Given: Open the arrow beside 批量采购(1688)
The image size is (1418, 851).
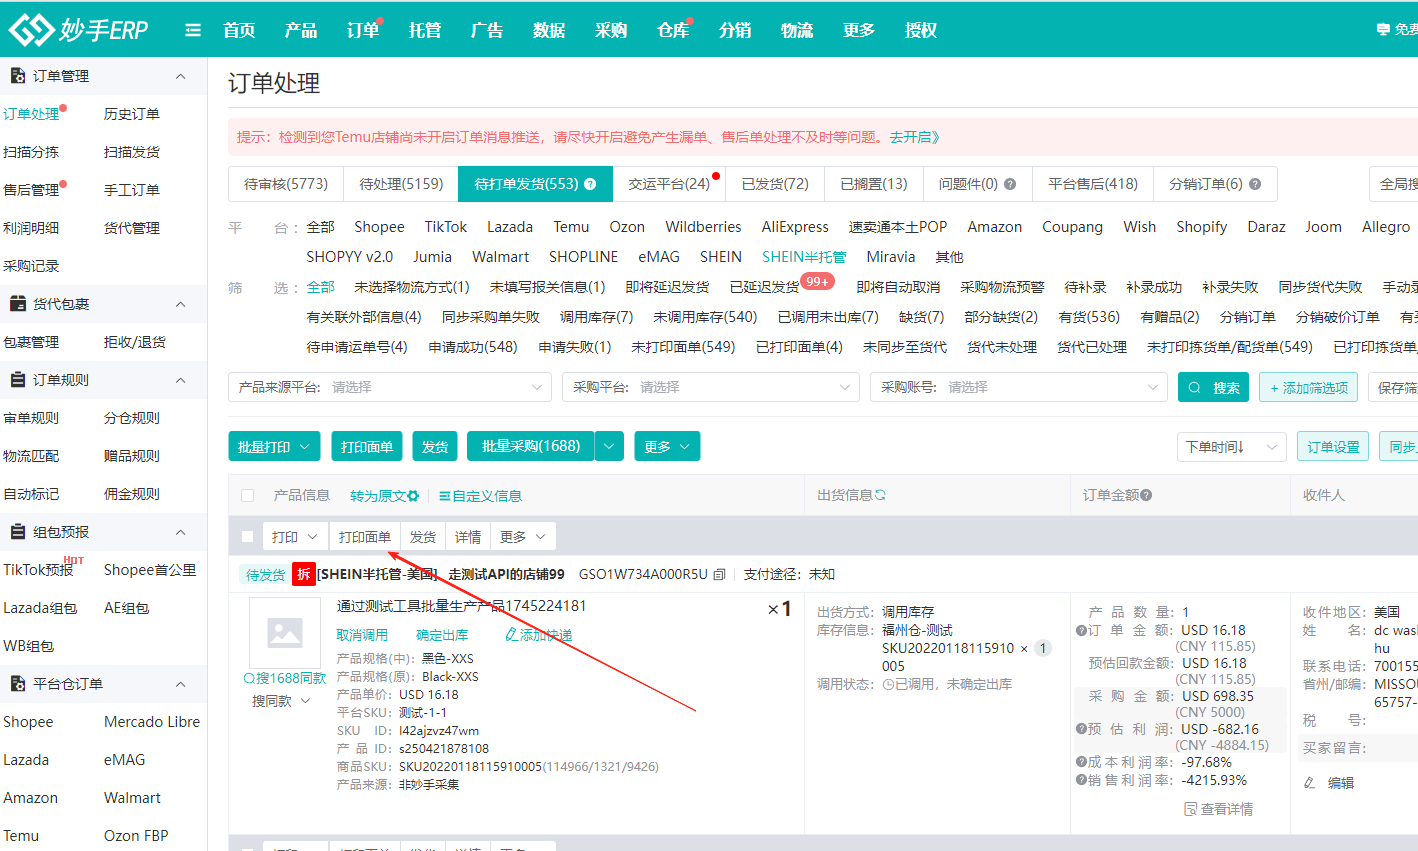Looking at the screenshot, I should (x=610, y=446).
